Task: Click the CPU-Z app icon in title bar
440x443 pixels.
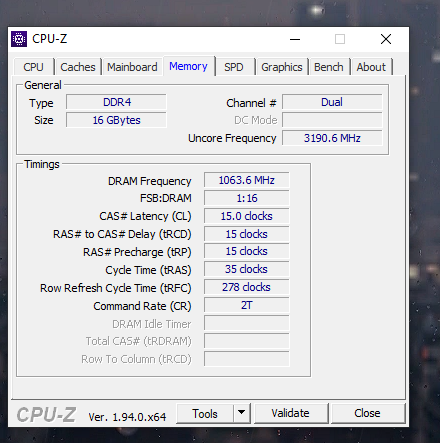Action: pyautogui.click(x=19, y=39)
